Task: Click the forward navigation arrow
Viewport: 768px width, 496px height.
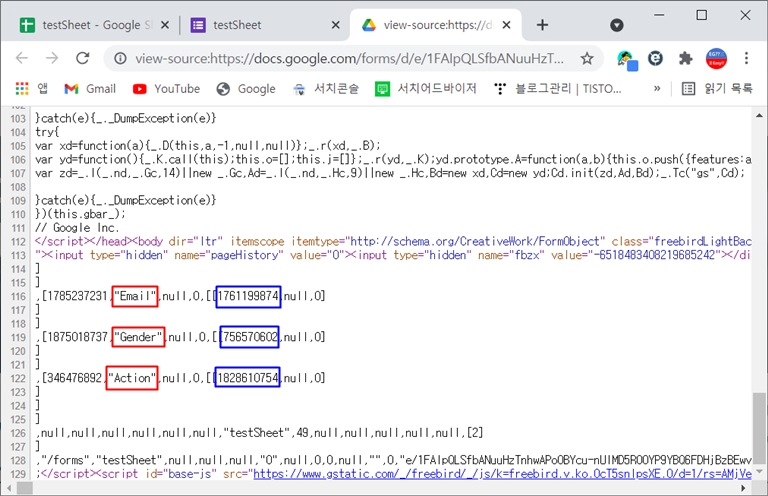Action: [x=52, y=58]
